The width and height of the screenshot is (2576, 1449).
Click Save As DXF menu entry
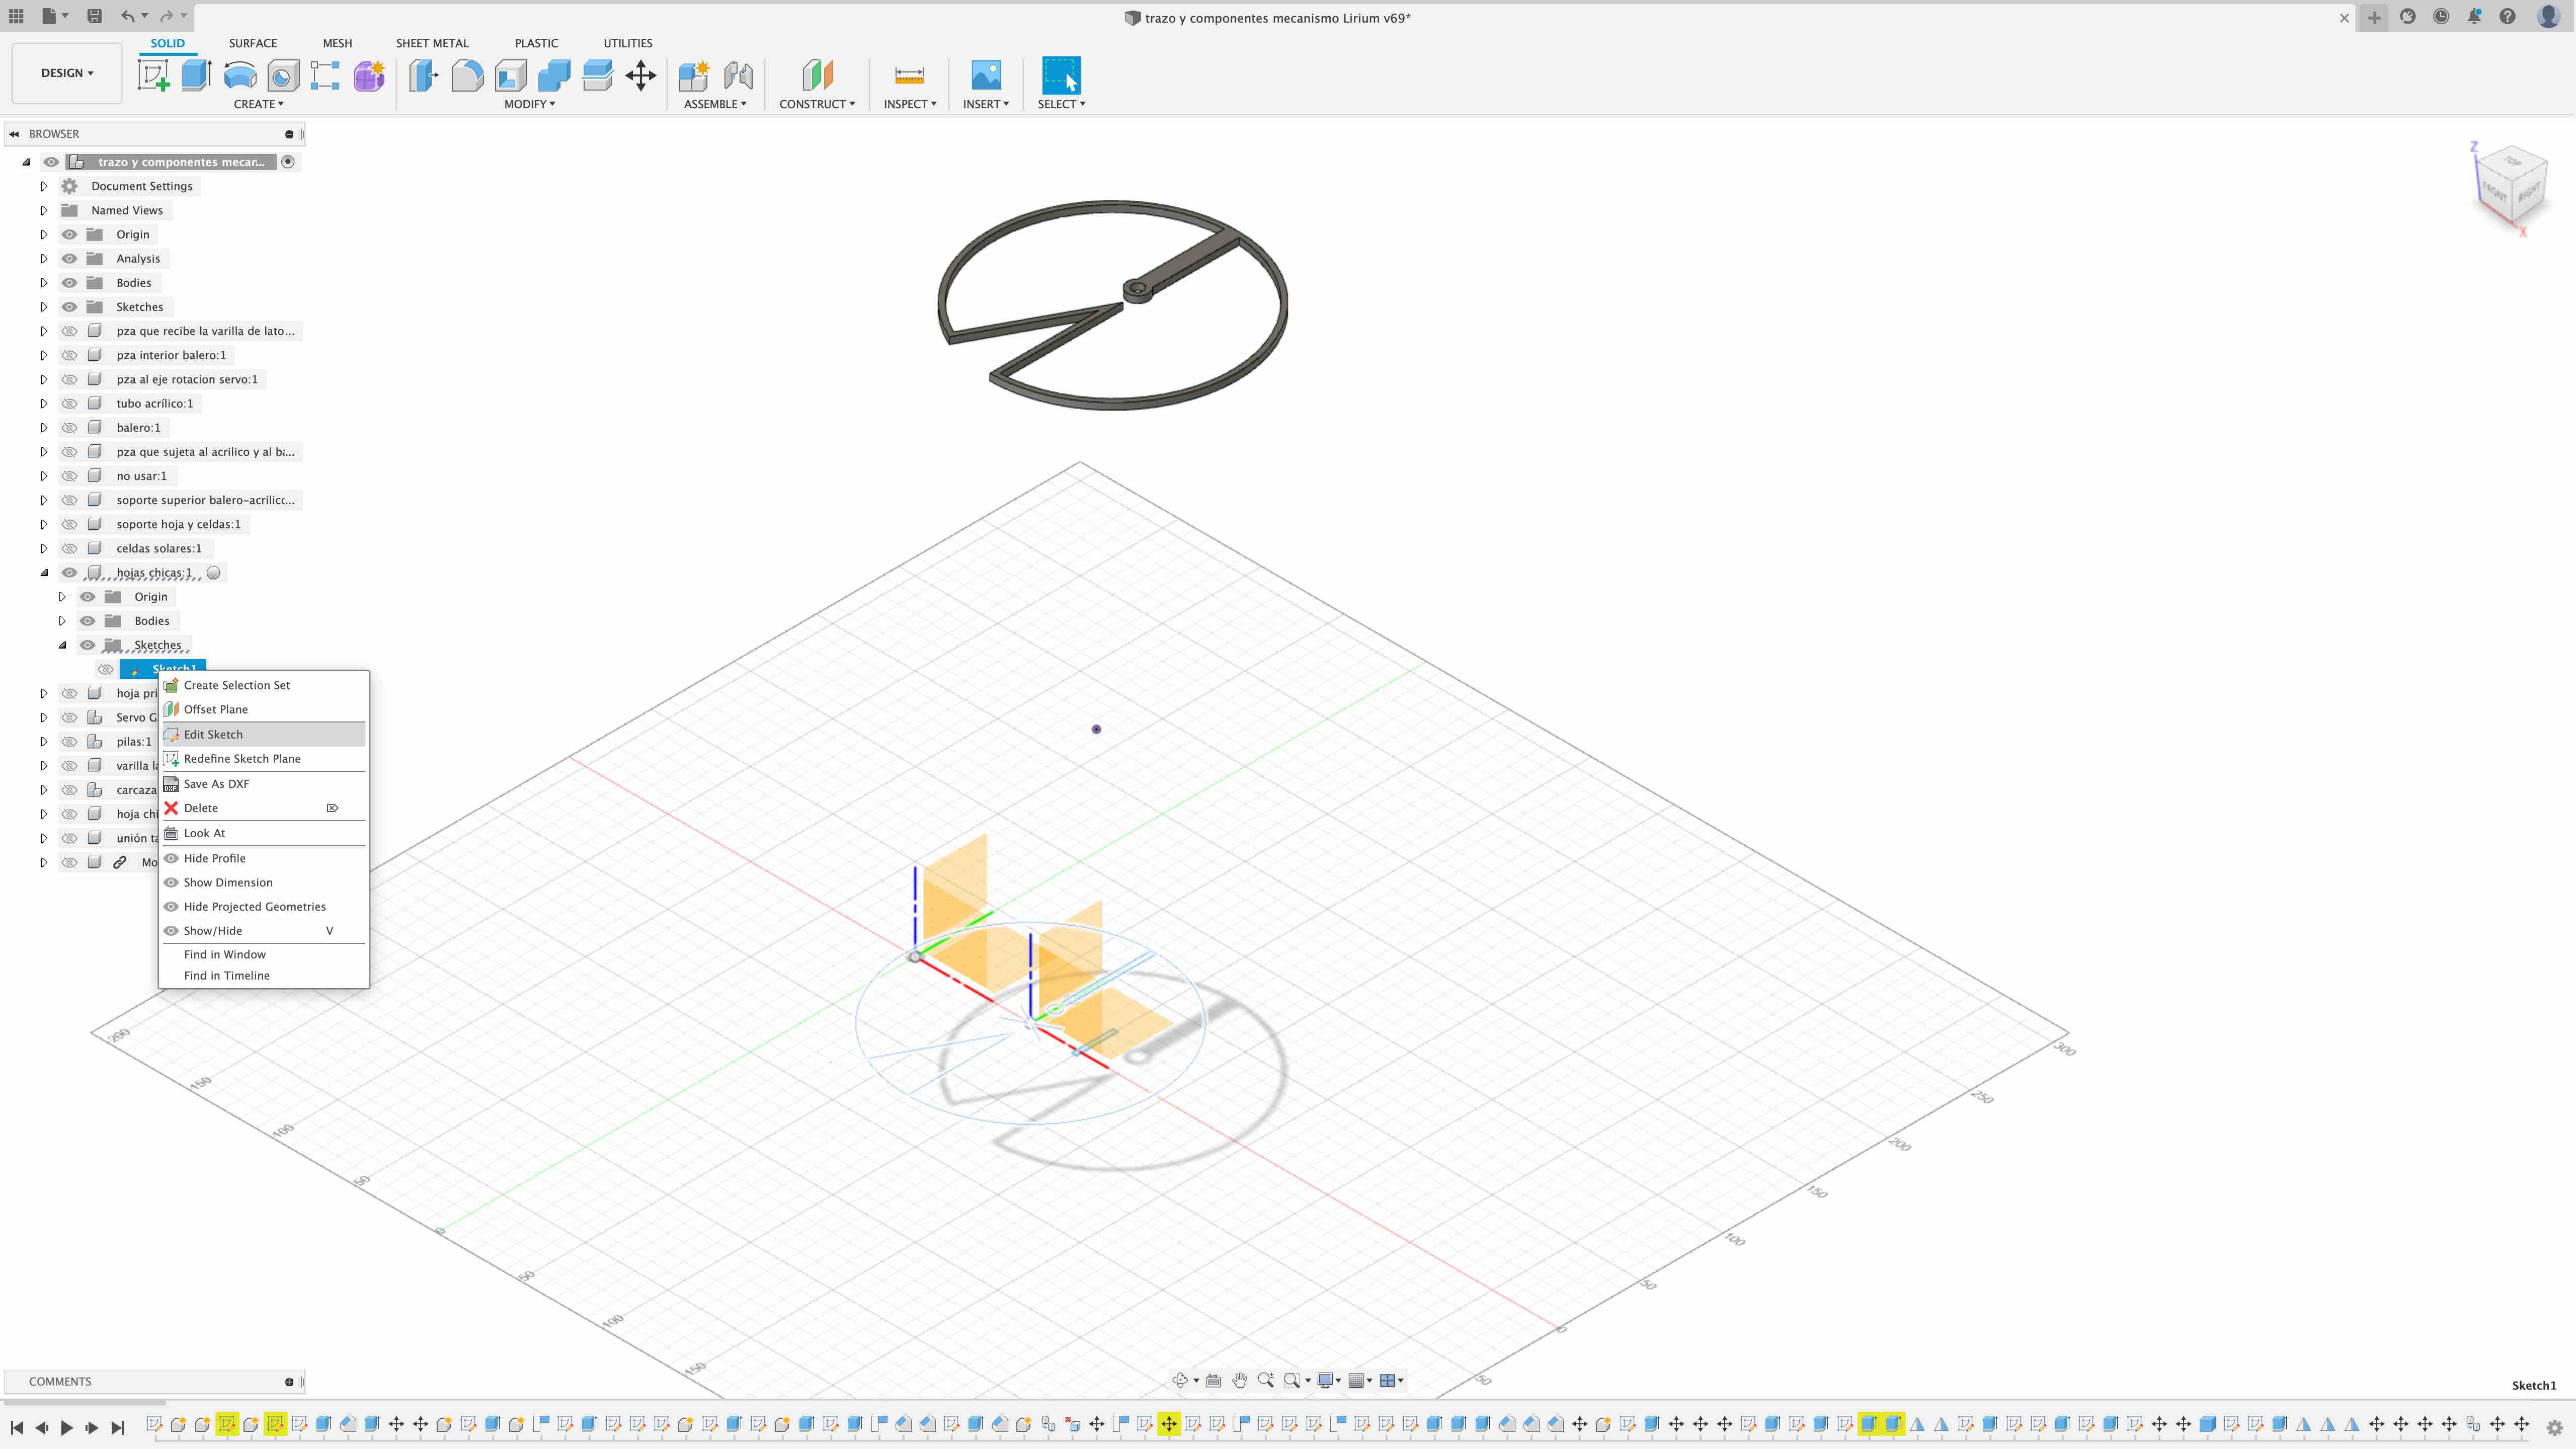point(216,783)
